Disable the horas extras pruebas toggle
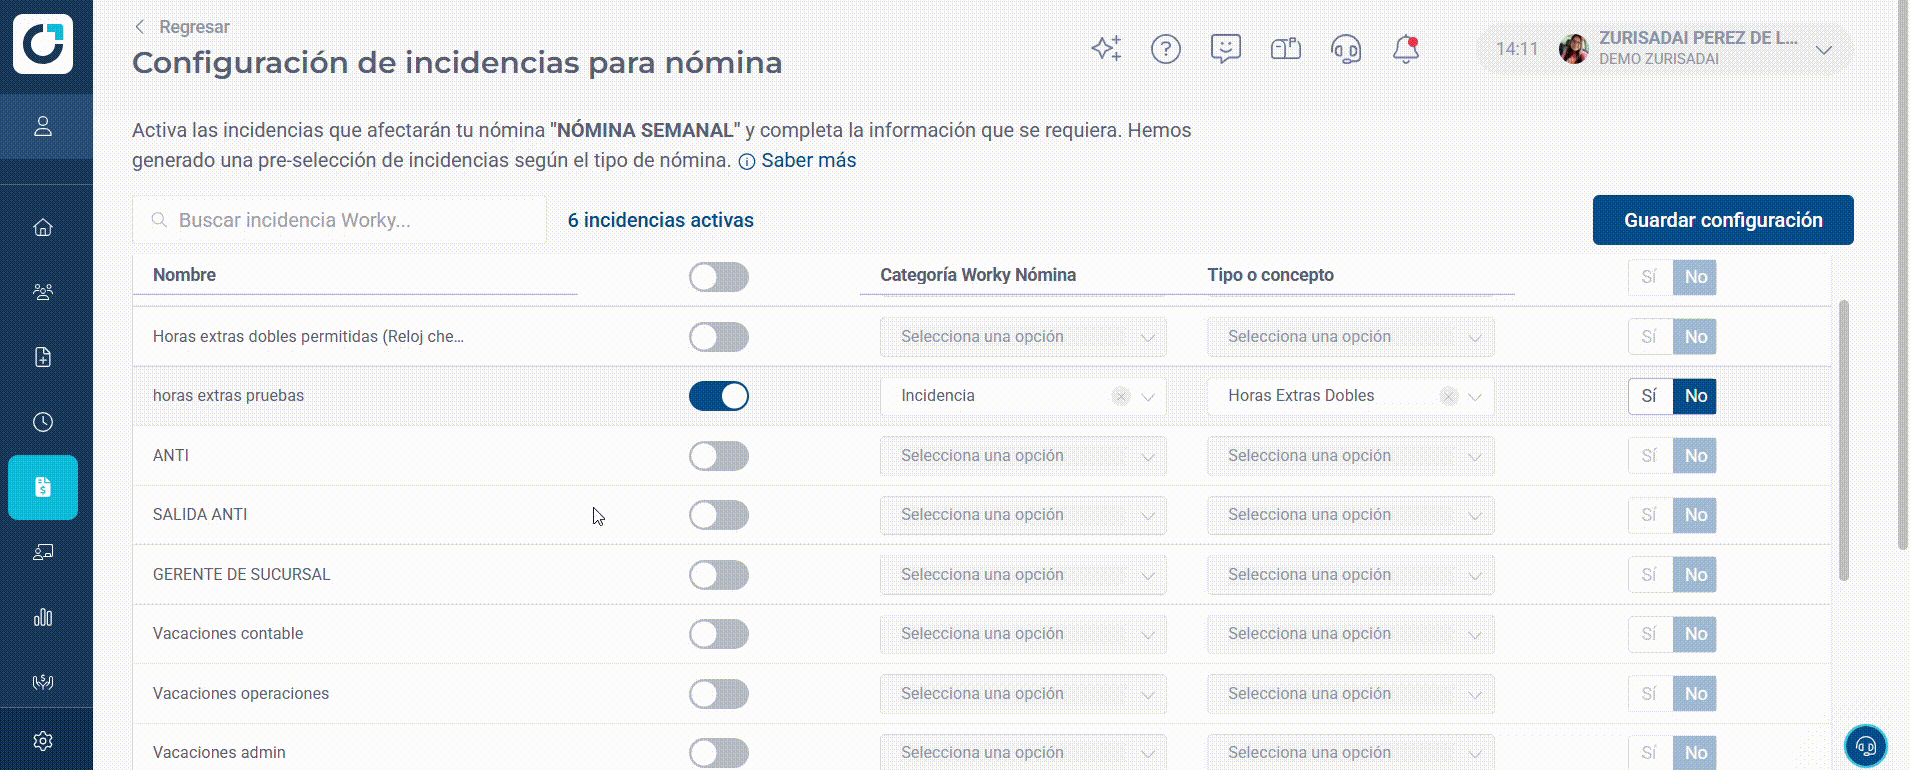This screenshot has width=1910, height=770. click(719, 396)
